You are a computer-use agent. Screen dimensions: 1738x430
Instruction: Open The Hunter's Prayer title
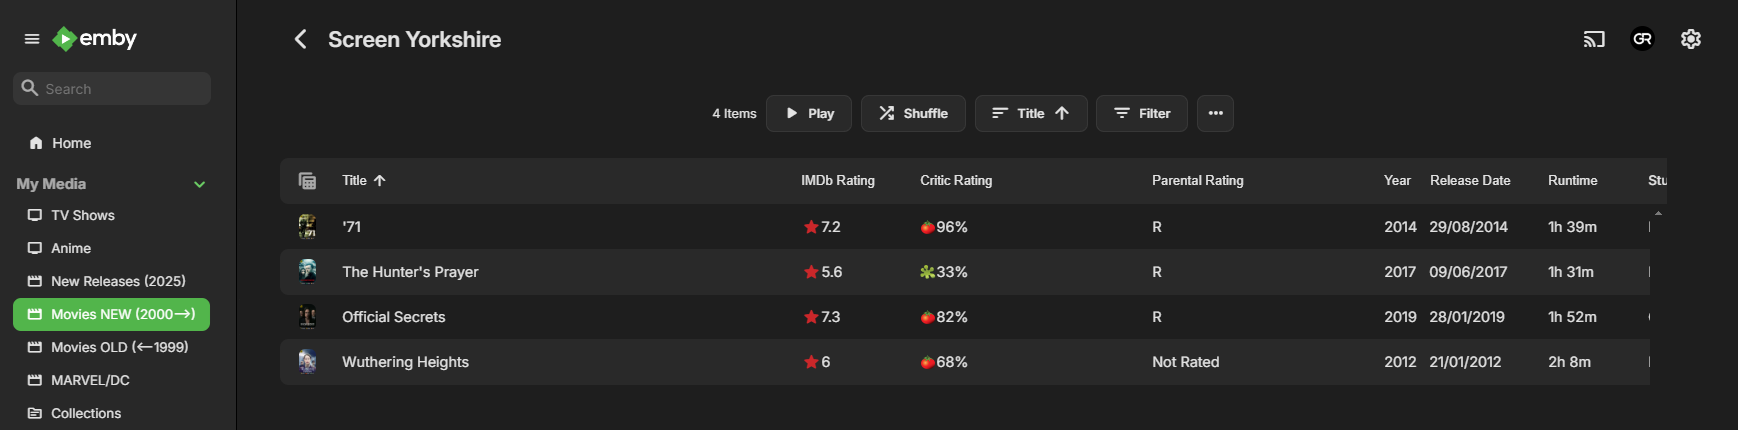(410, 272)
